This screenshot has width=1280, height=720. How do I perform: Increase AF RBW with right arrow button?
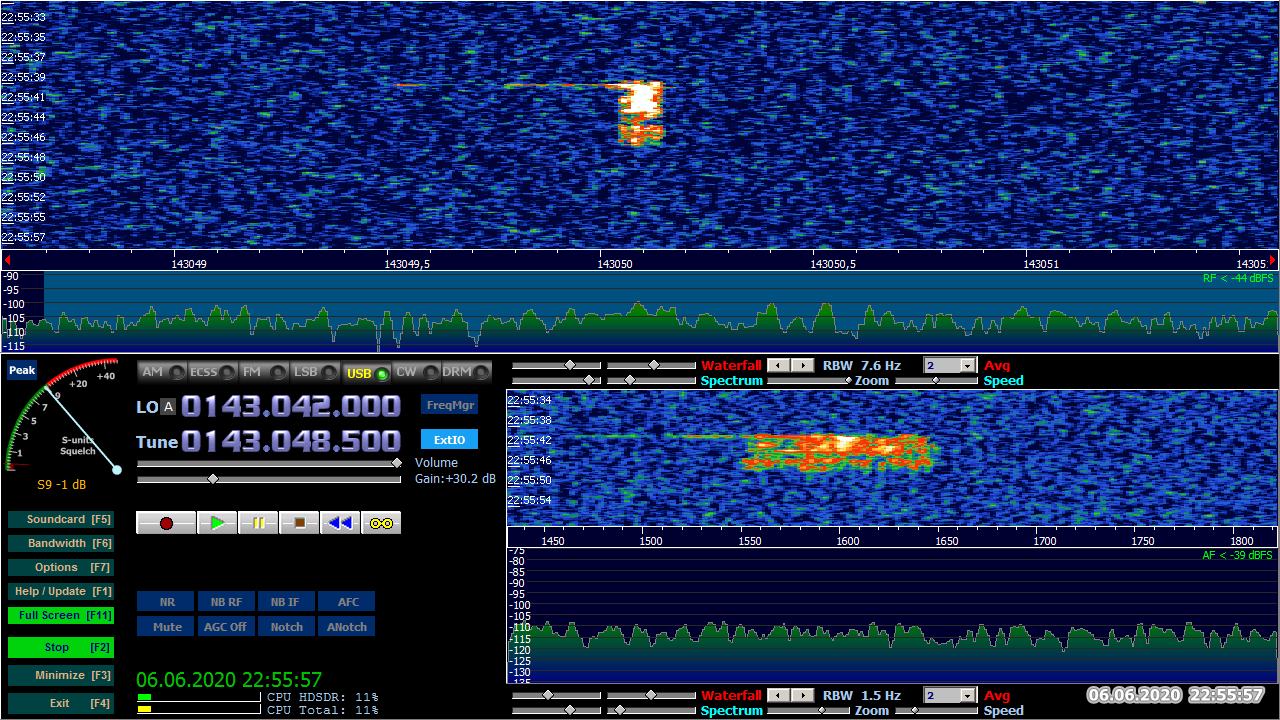point(802,696)
